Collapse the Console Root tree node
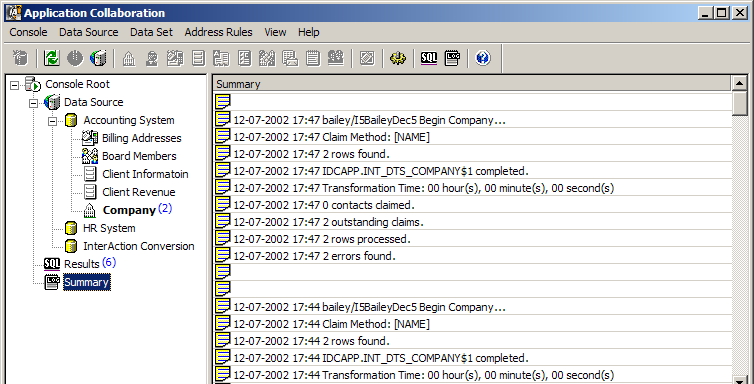The width and height of the screenshot is (754, 384). pyautogui.click(x=14, y=85)
